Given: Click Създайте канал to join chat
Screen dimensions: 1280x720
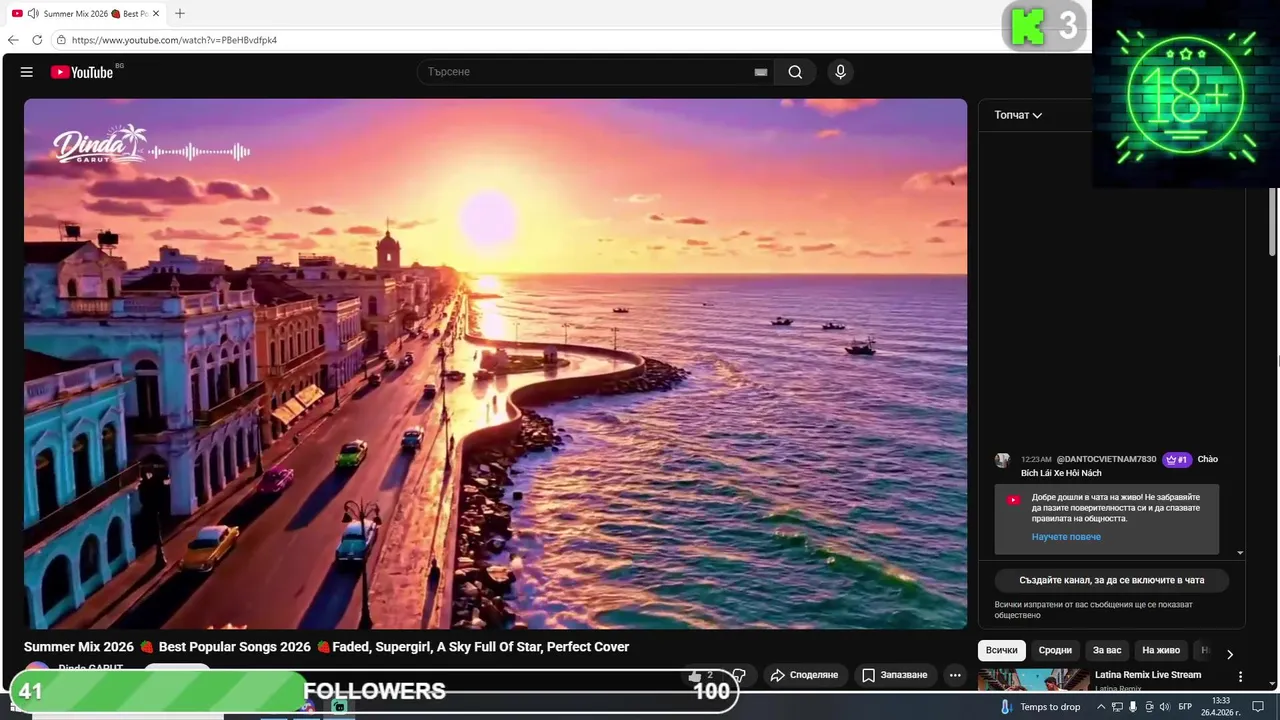Looking at the screenshot, I should (x=1111, y=580).
